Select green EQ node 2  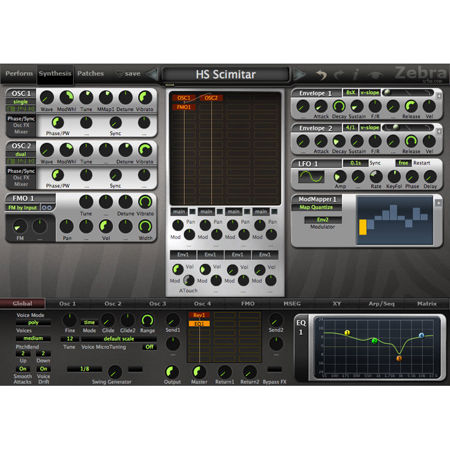pyautogui.click(x=375, y=340)
